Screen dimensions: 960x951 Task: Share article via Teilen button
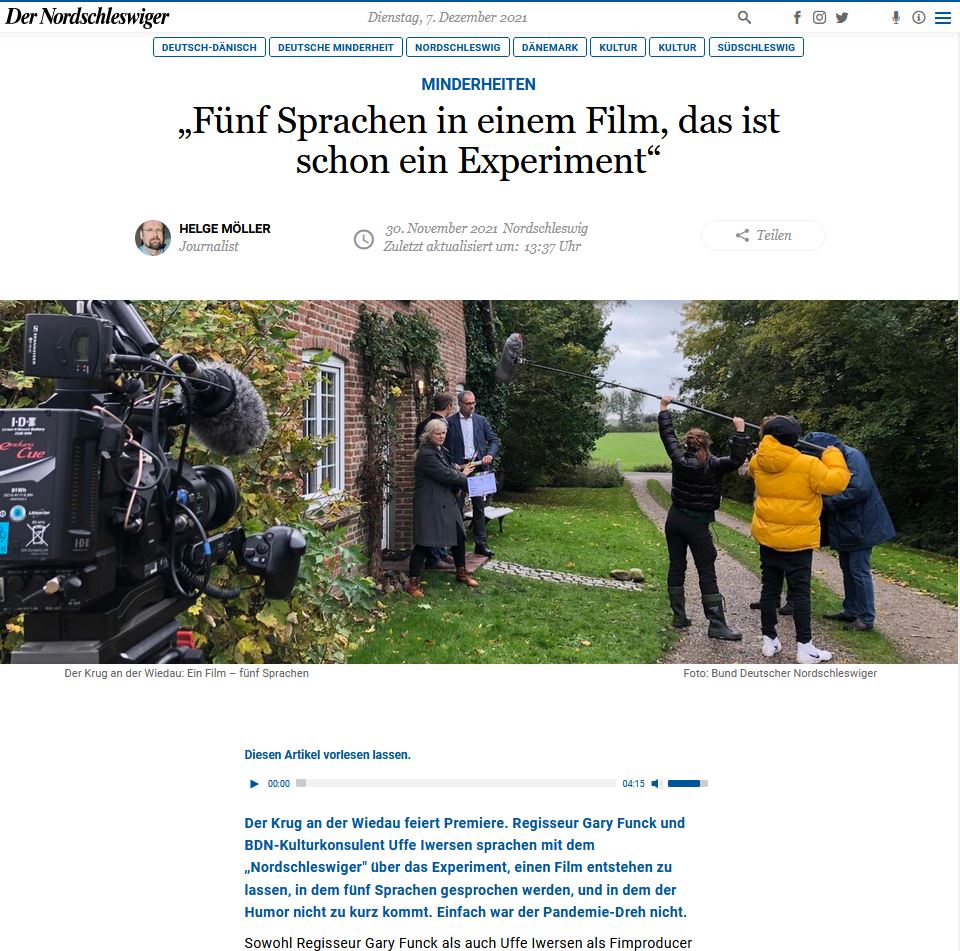click(763, 235)
